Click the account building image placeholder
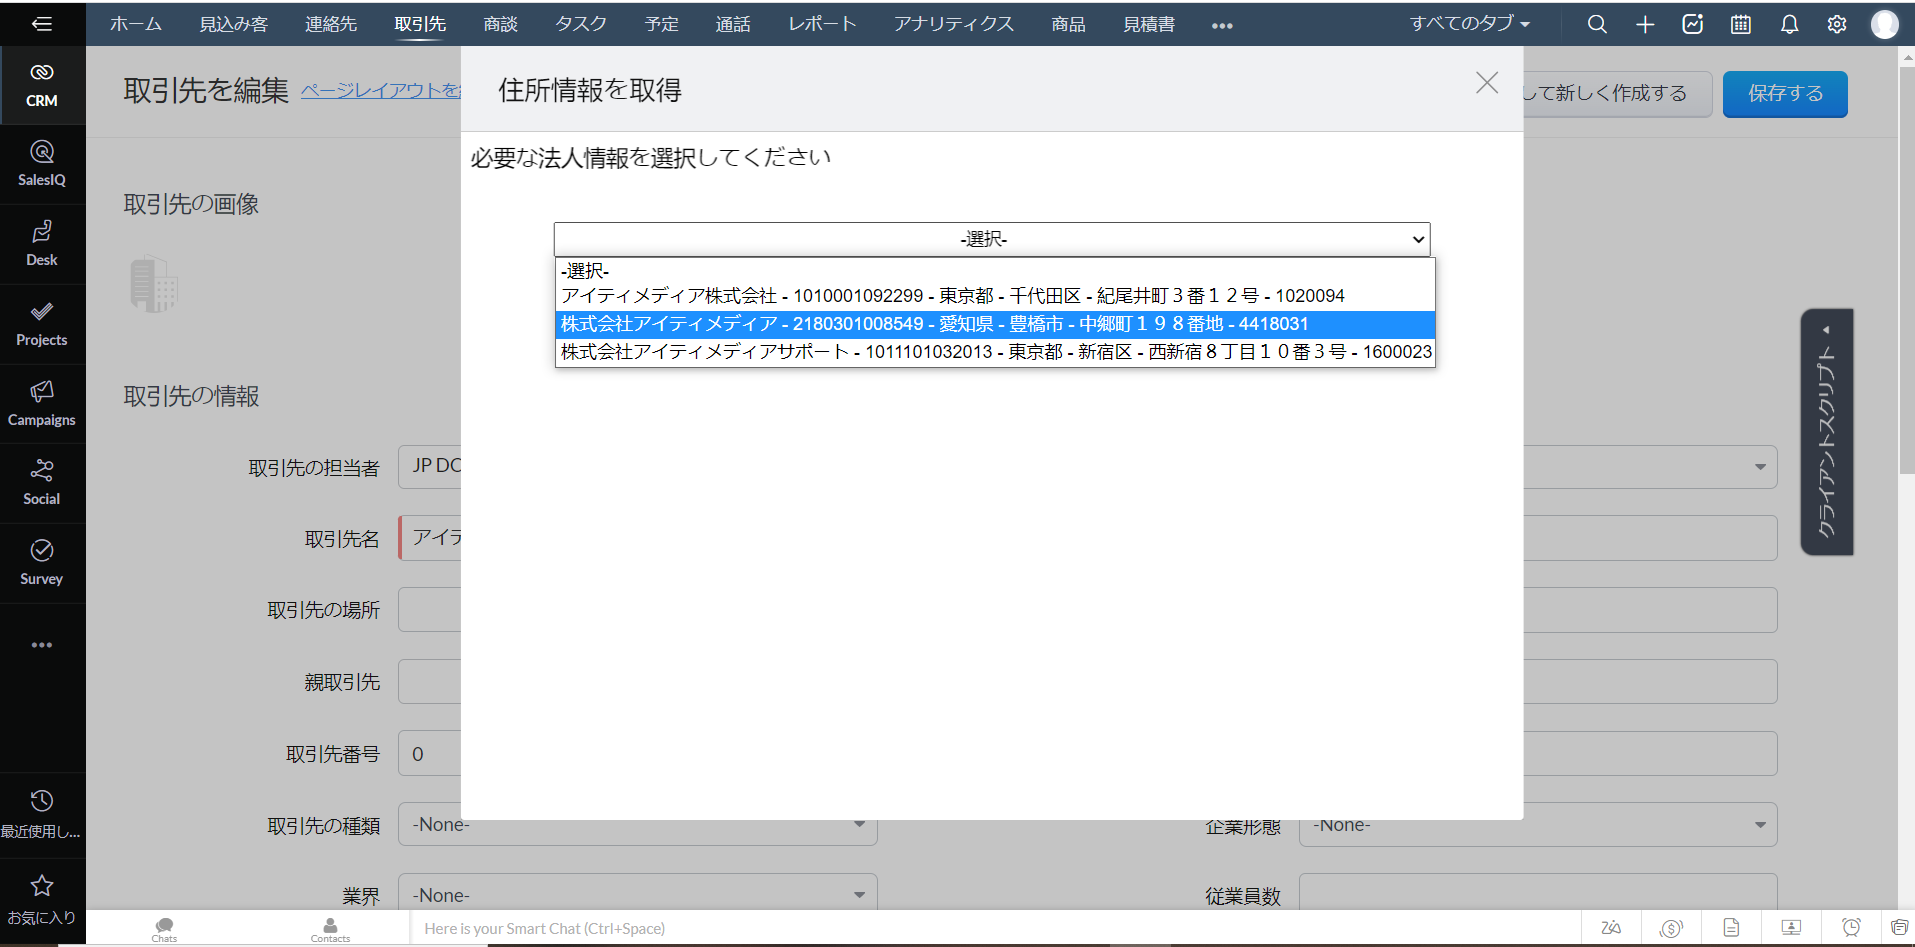This screenshot has height=947, width=1915. coord(154,284)
